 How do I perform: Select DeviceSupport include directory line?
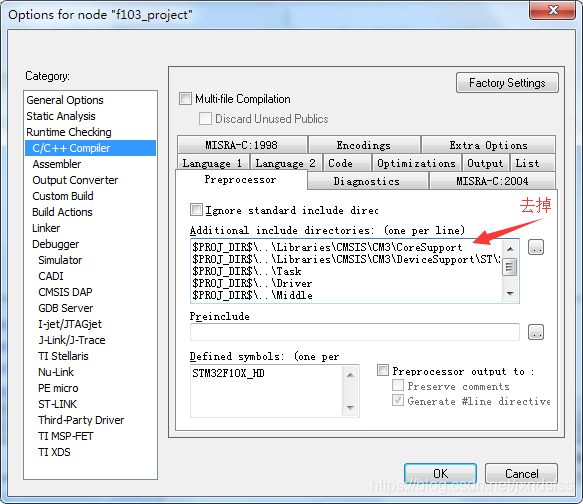point(346,259)
